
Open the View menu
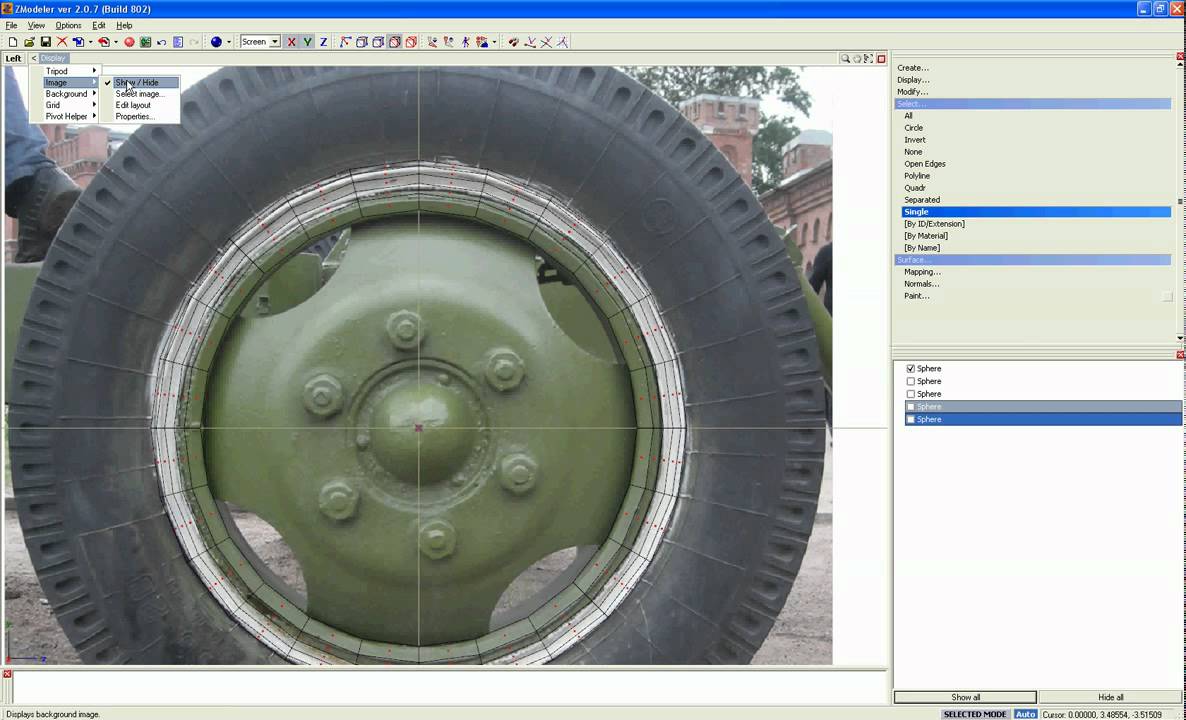36,26
